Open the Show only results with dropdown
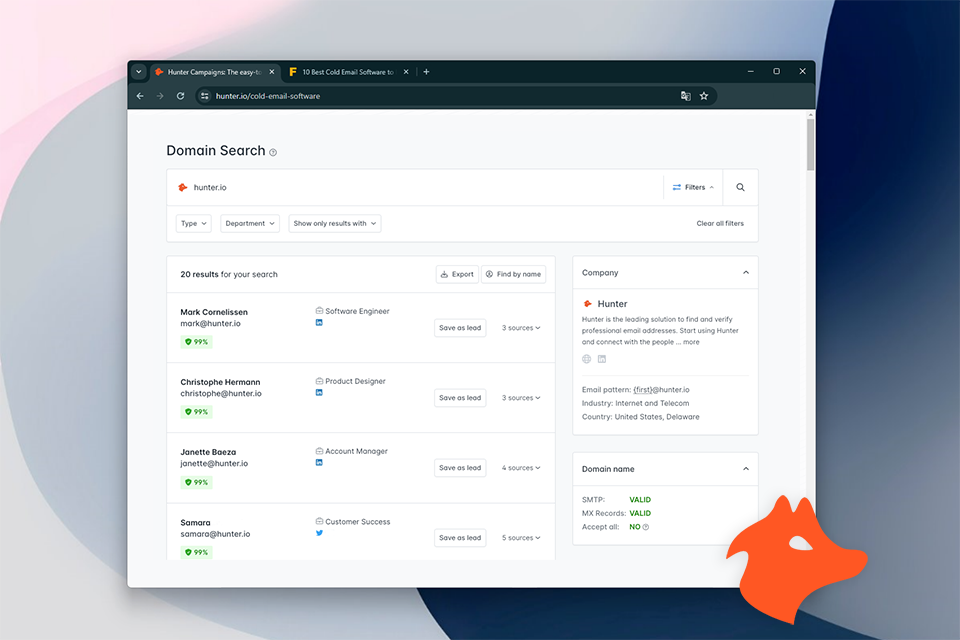The width and height of the screenshot is (960, 640). coord(335,224)
